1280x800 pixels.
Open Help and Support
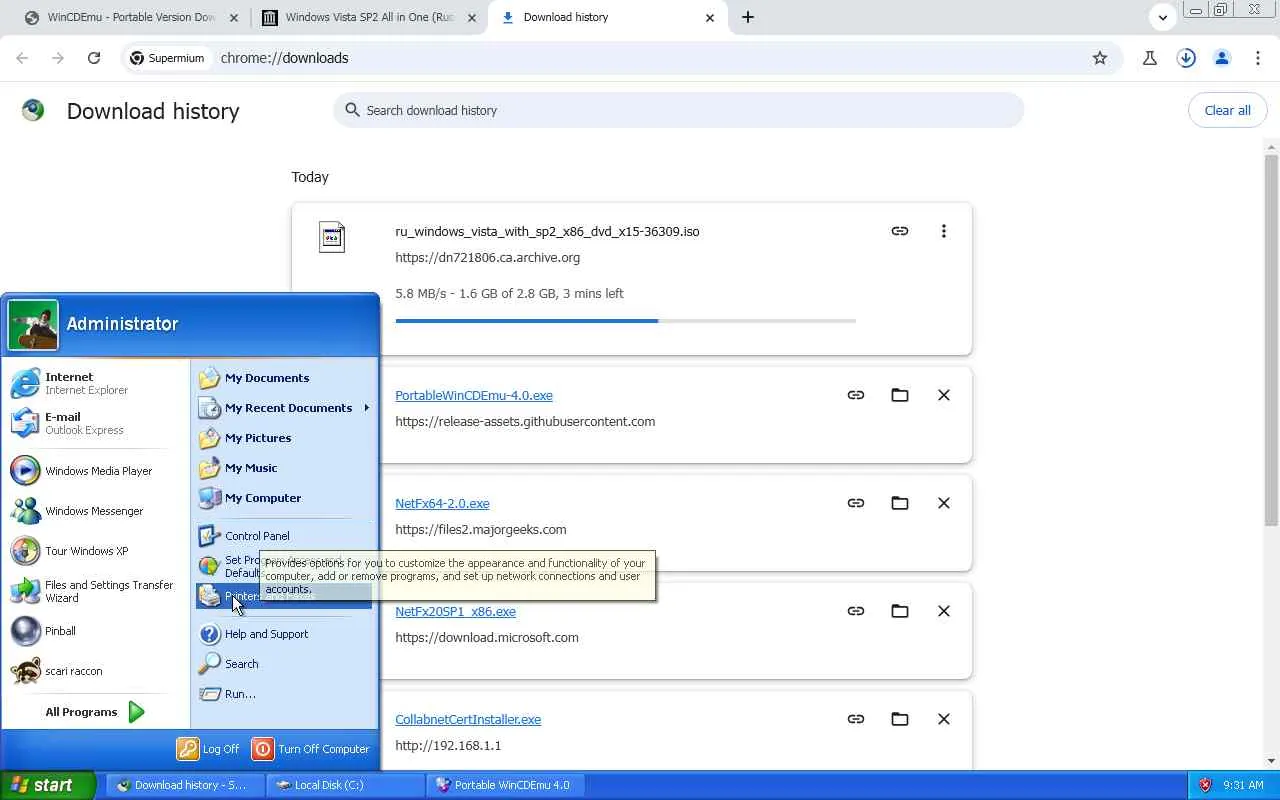pyautogui.click(x=284, y=634)
